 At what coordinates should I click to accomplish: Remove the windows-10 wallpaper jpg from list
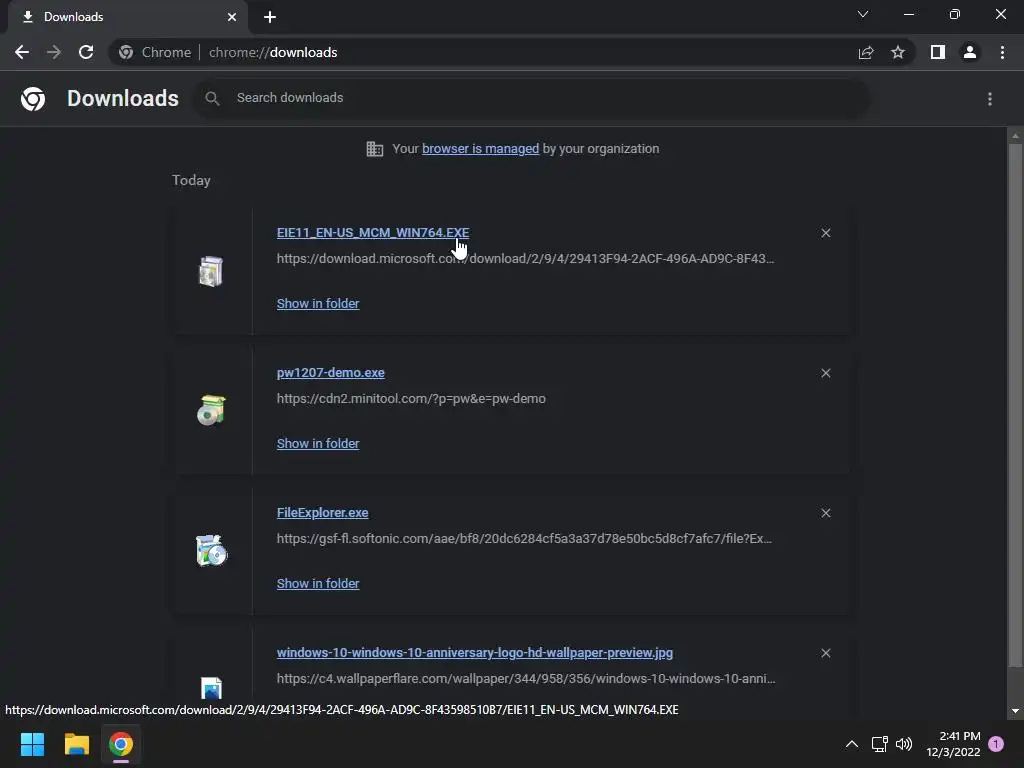click(x=825, y=653)
